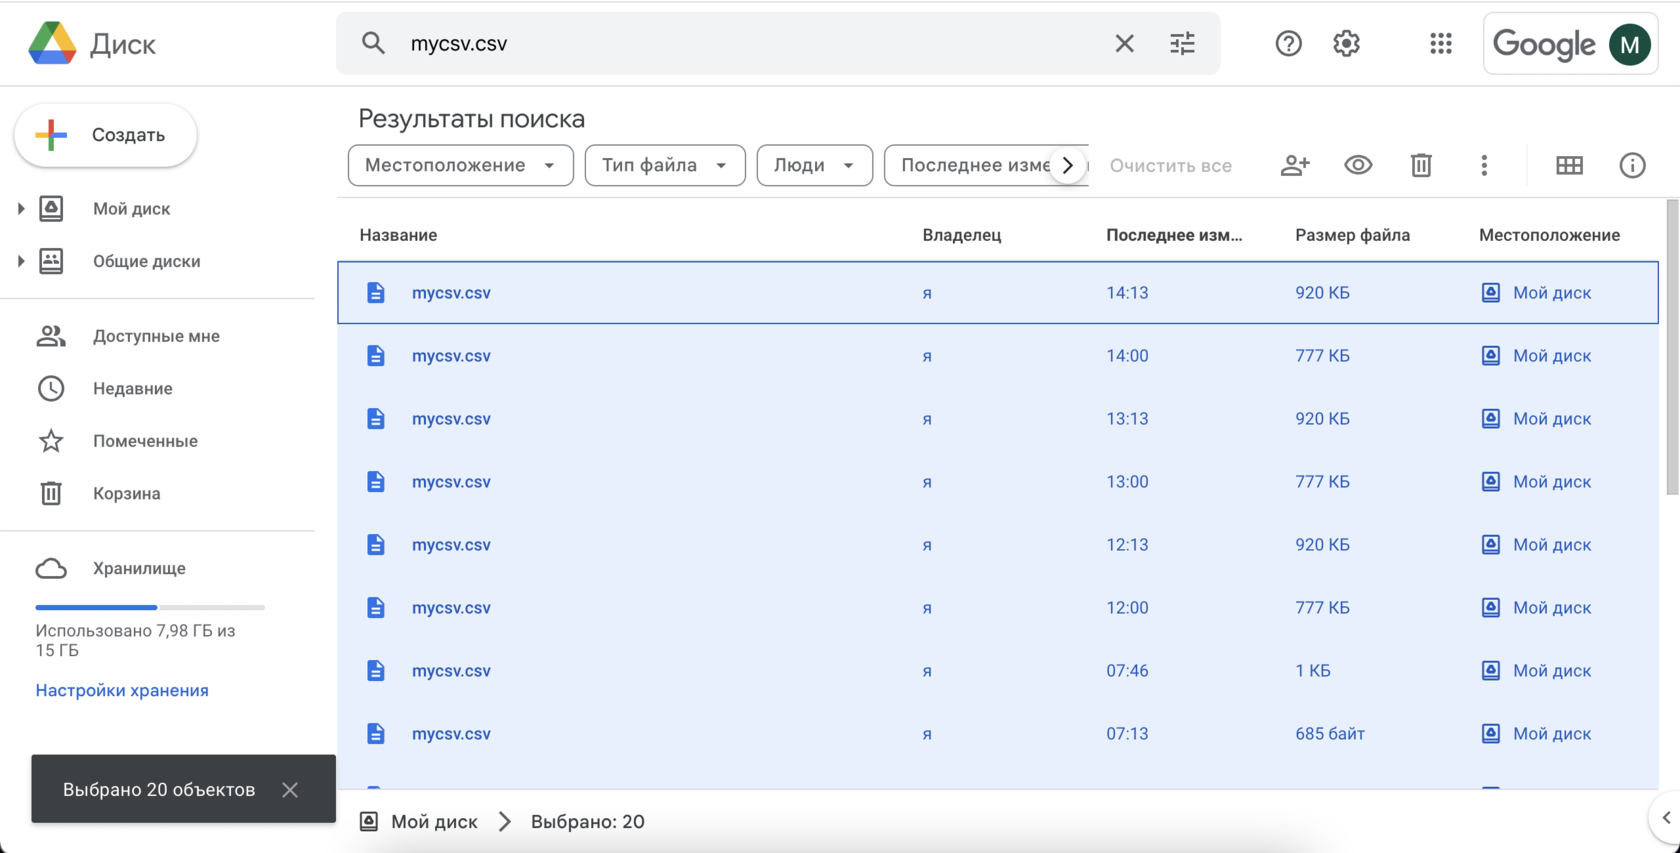The width and height of the screenshot is (1680, 853).
Task: Click the Google Drive logo
Action: pyautogui.click(x=52, y=43)
